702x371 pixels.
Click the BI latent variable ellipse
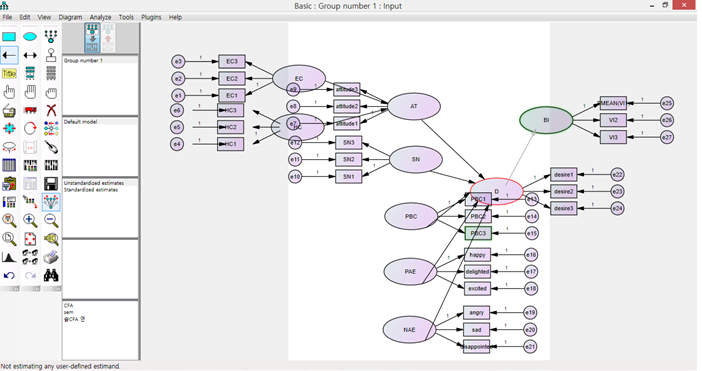[x=546, y=120]
